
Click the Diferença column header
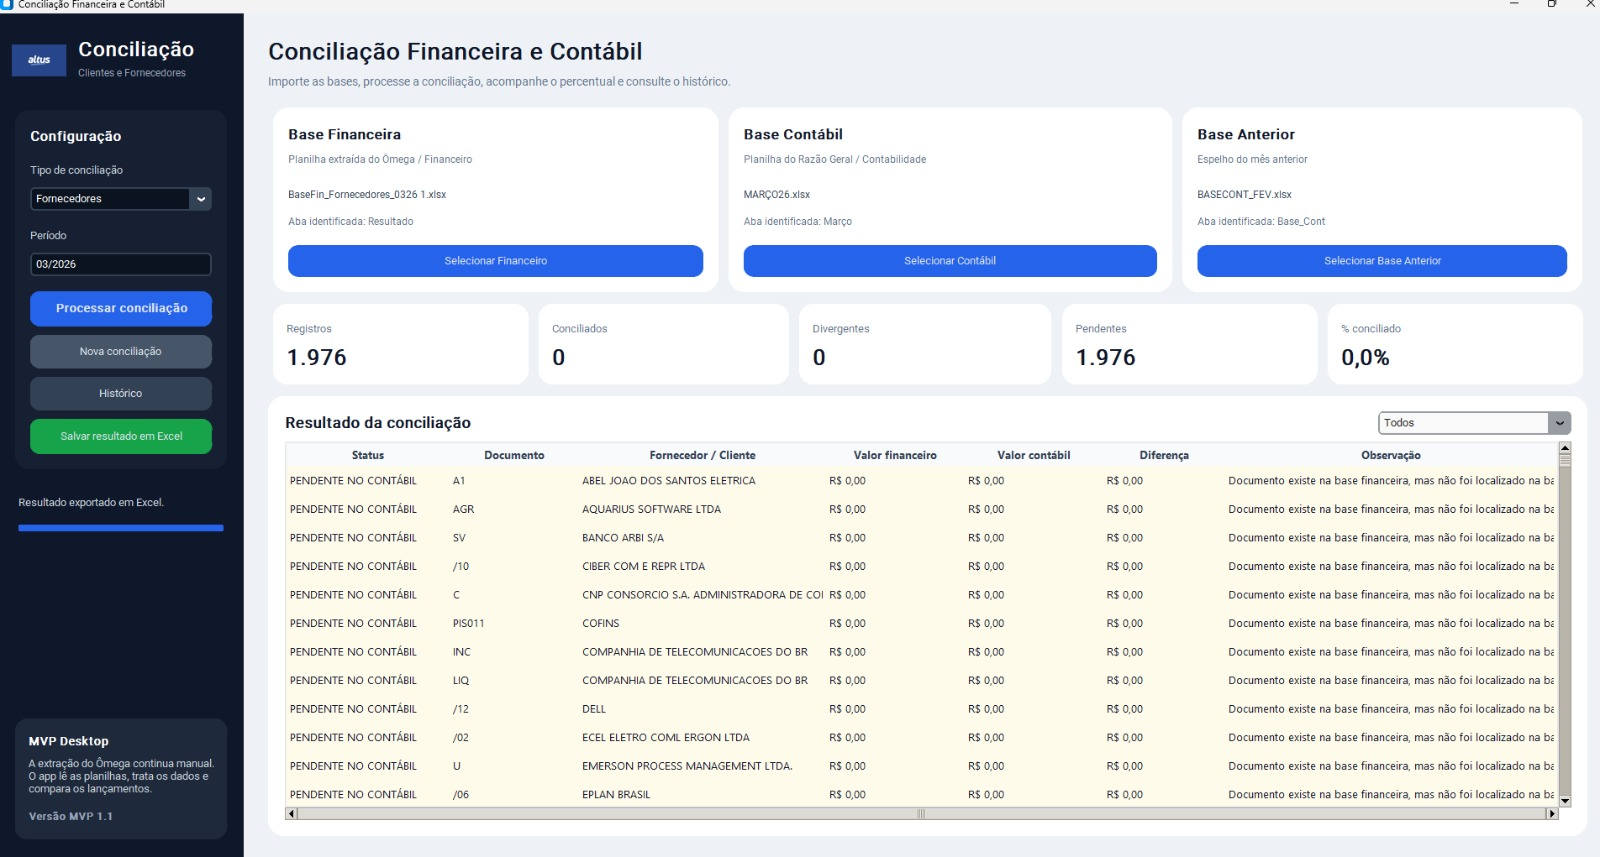[x=1164, y=455]
